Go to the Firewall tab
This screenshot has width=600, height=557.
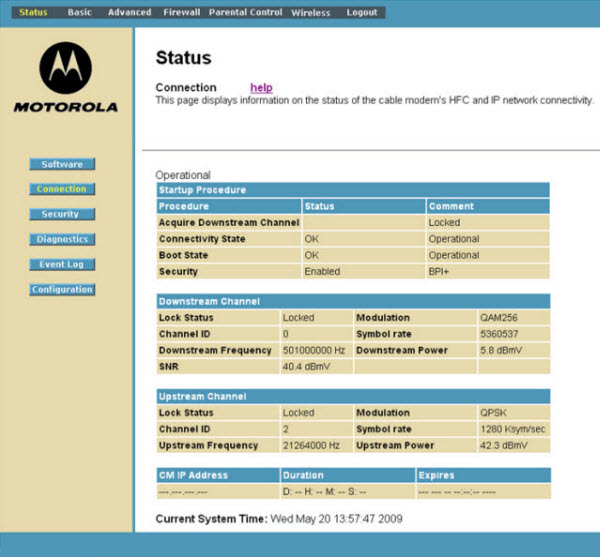click(x=180, y=13)
